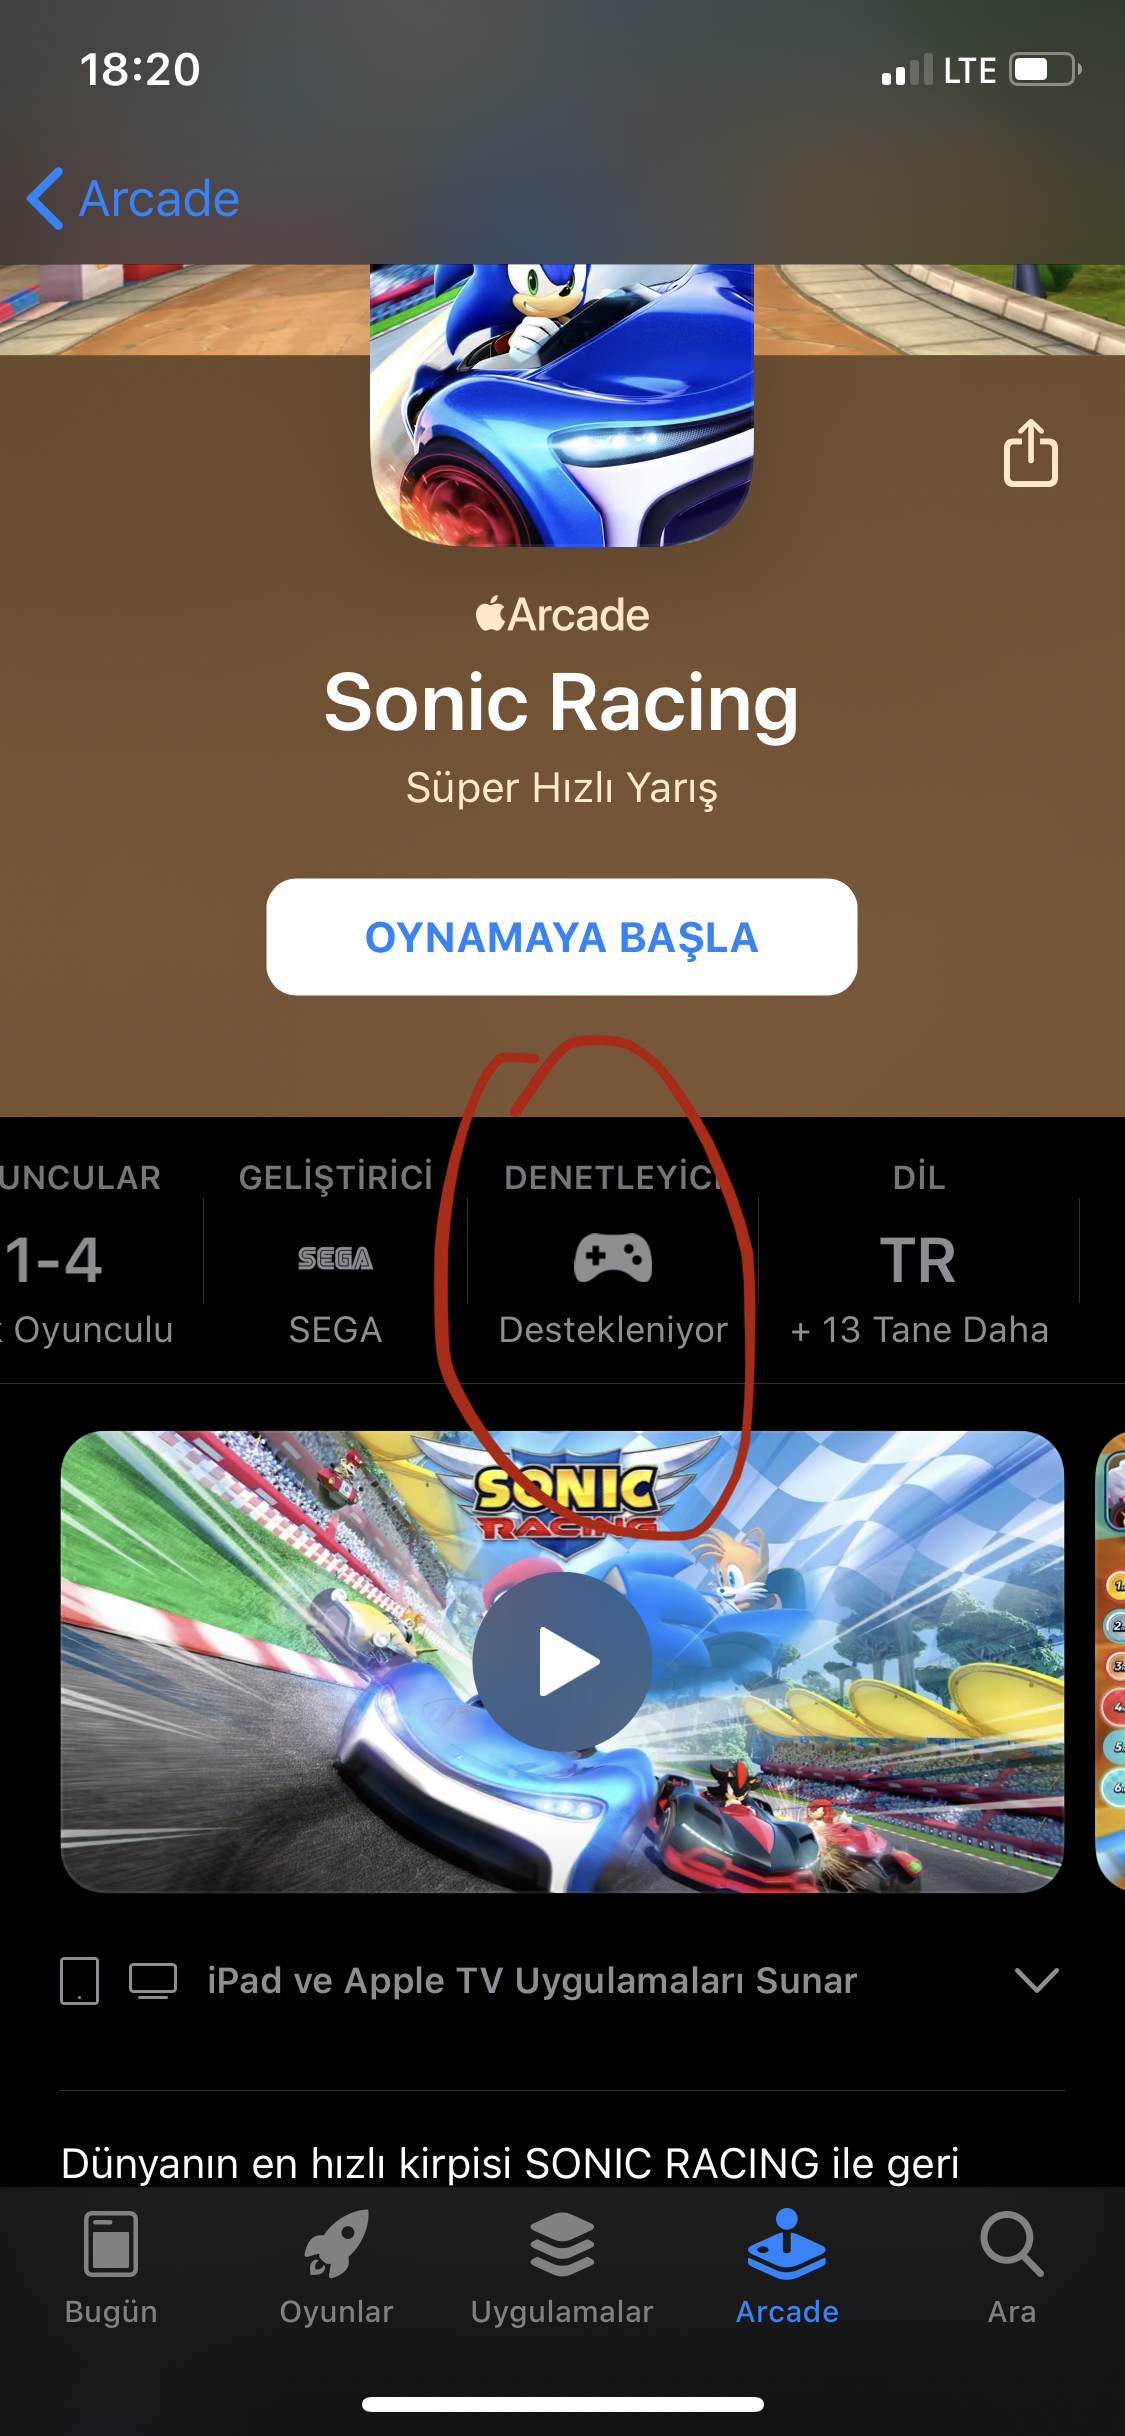Tap the SEGA developer logo
The height and width of the screenshot is (2436, 1125).
pyautogui.click(x=335, y=1258)
